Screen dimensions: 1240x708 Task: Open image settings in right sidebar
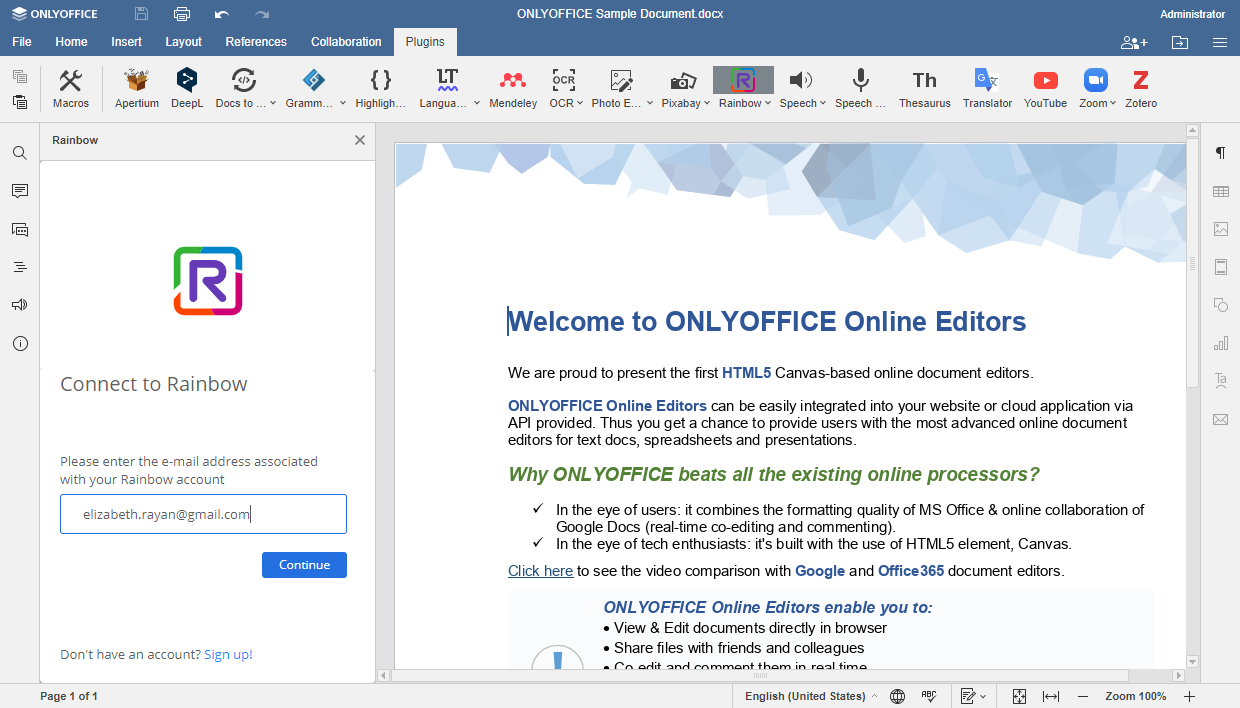pyautogui.click(x=1220, y=229)
